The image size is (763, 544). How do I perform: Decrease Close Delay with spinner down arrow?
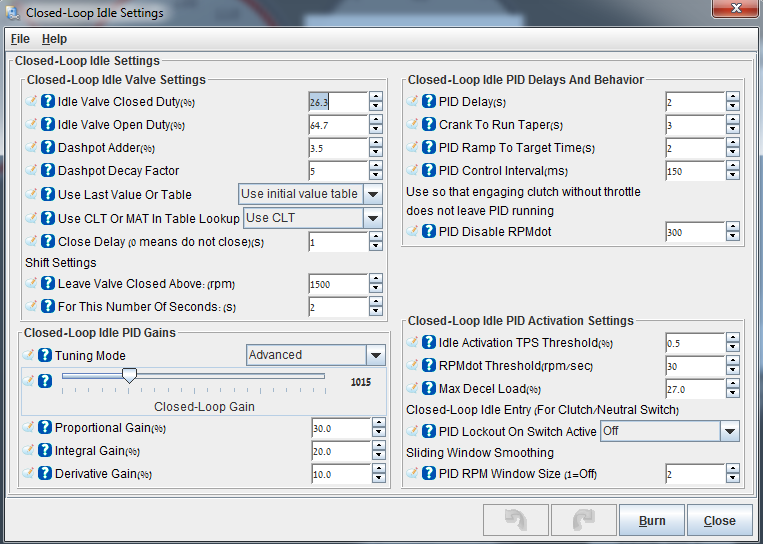[376, 247]
